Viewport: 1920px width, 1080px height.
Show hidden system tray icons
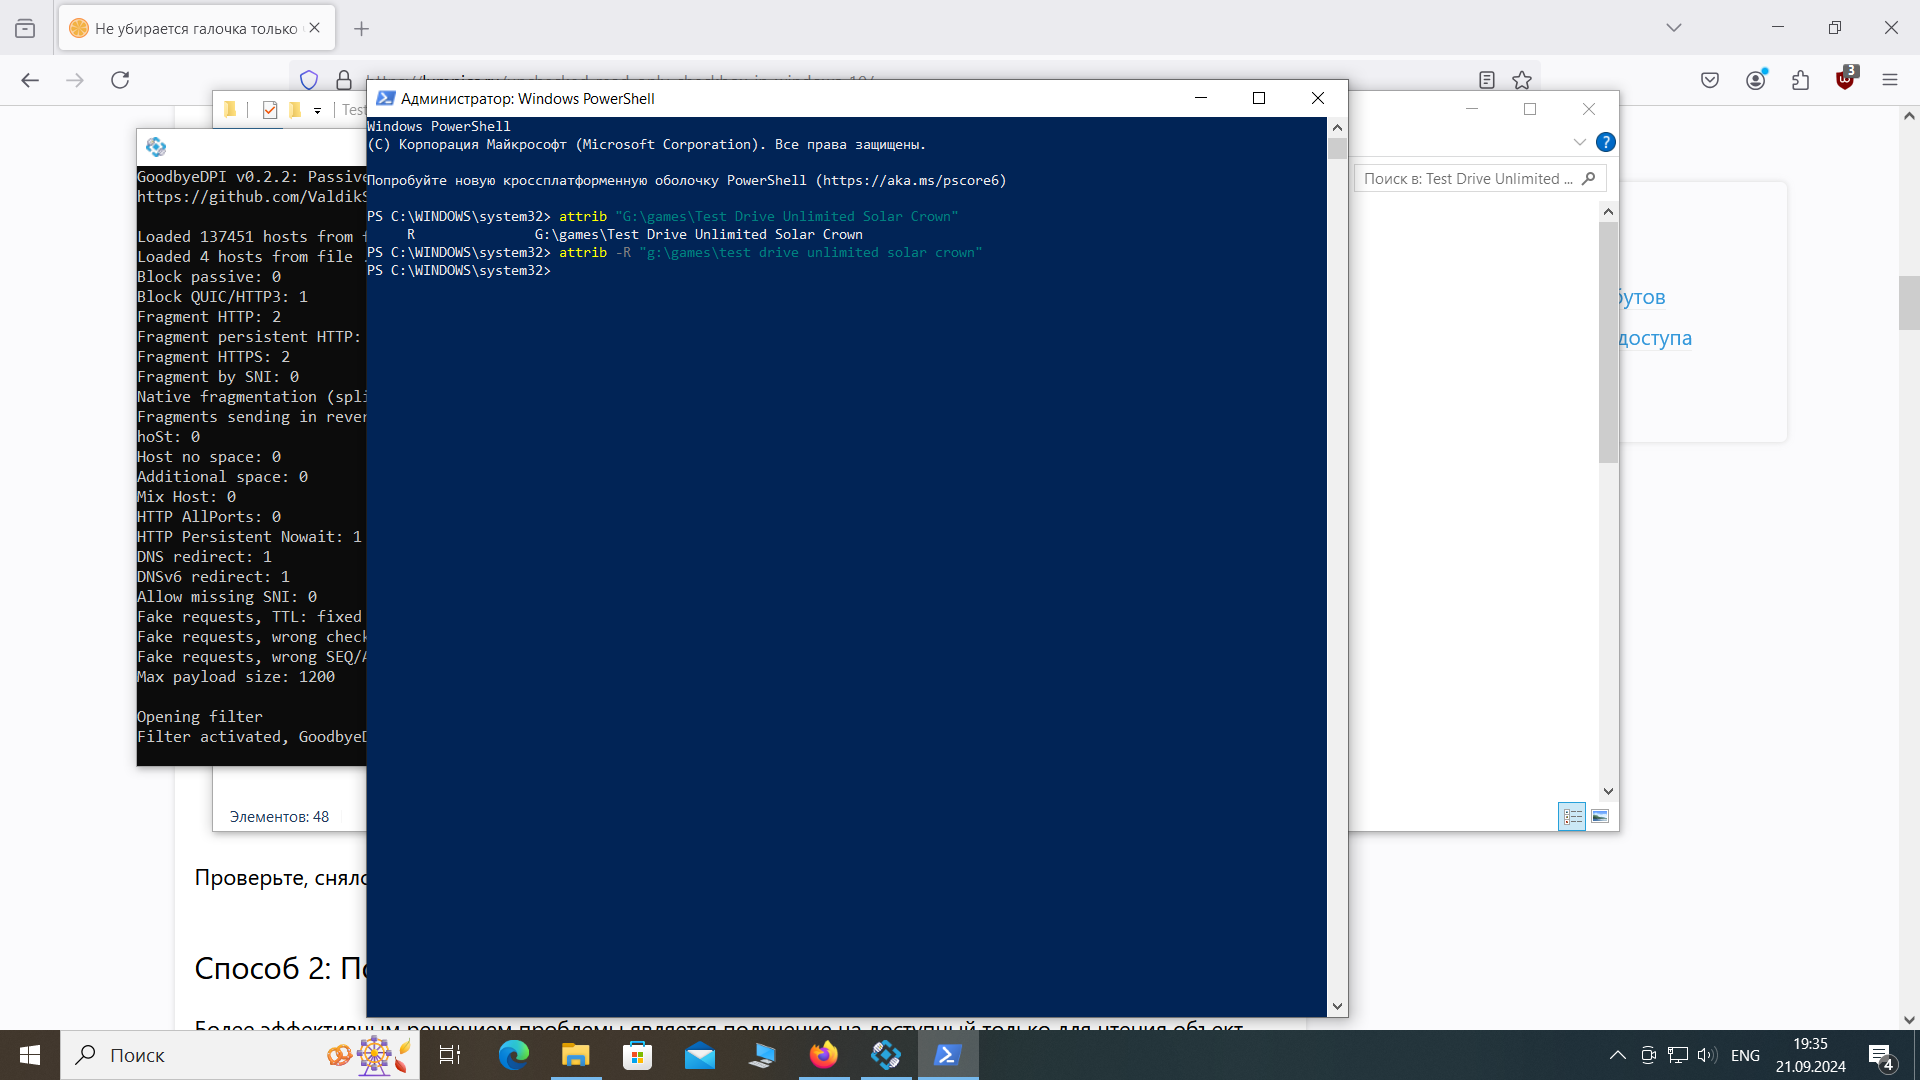[x=1617, y=1055]
